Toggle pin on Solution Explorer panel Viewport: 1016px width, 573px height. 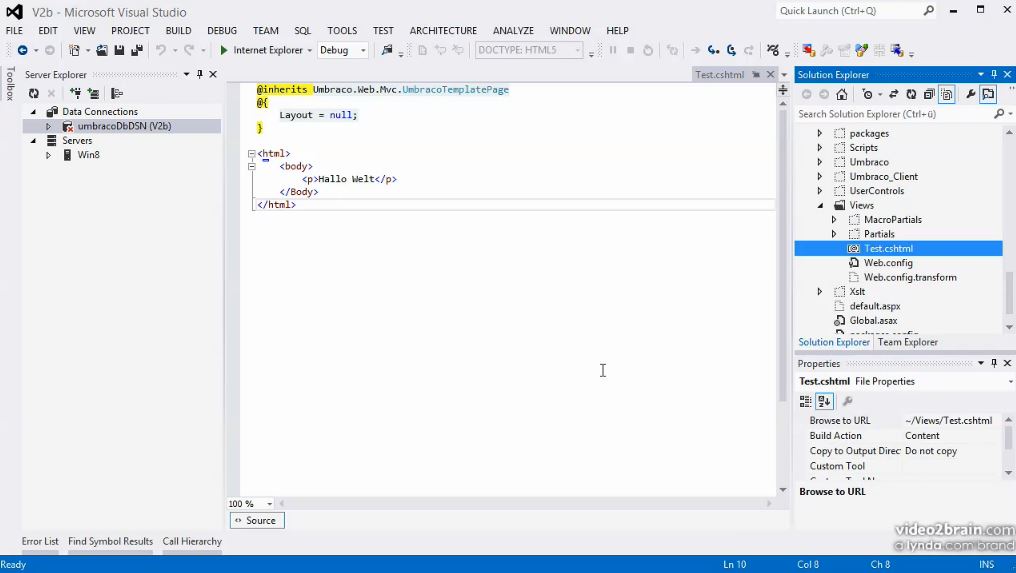[994, 74]
